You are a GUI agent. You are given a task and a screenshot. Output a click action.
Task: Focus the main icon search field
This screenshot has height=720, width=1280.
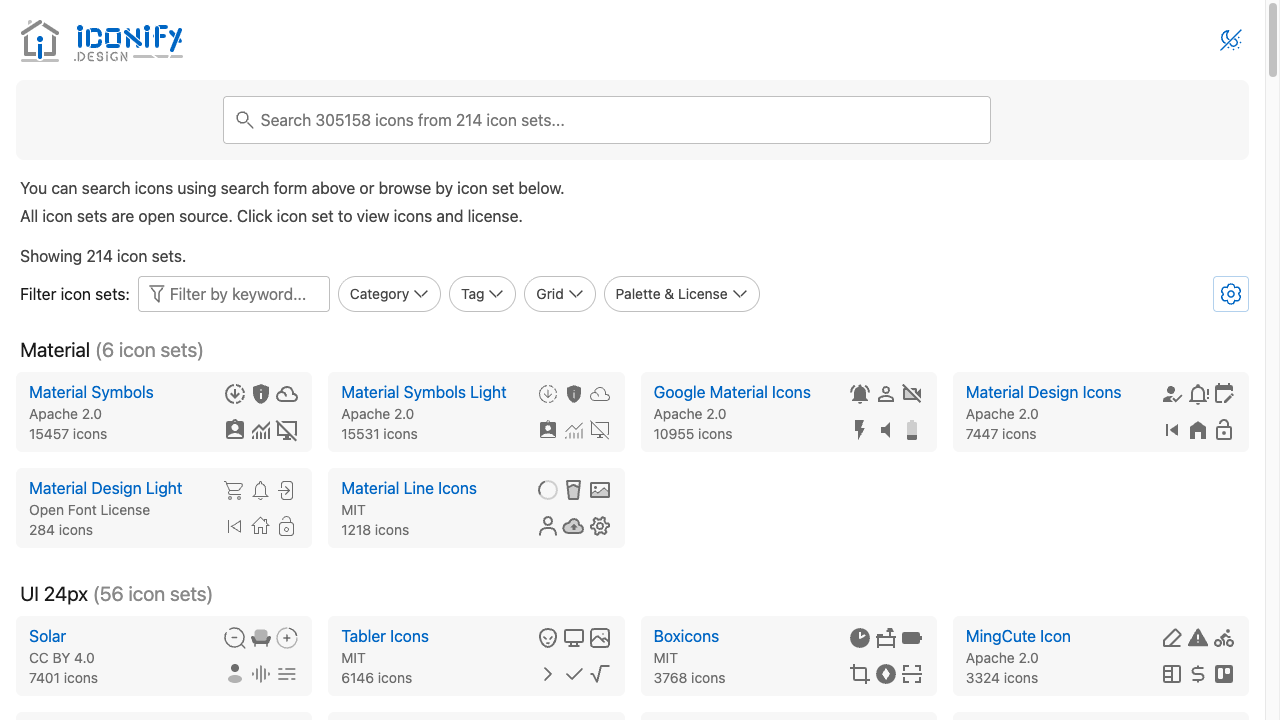607,120
